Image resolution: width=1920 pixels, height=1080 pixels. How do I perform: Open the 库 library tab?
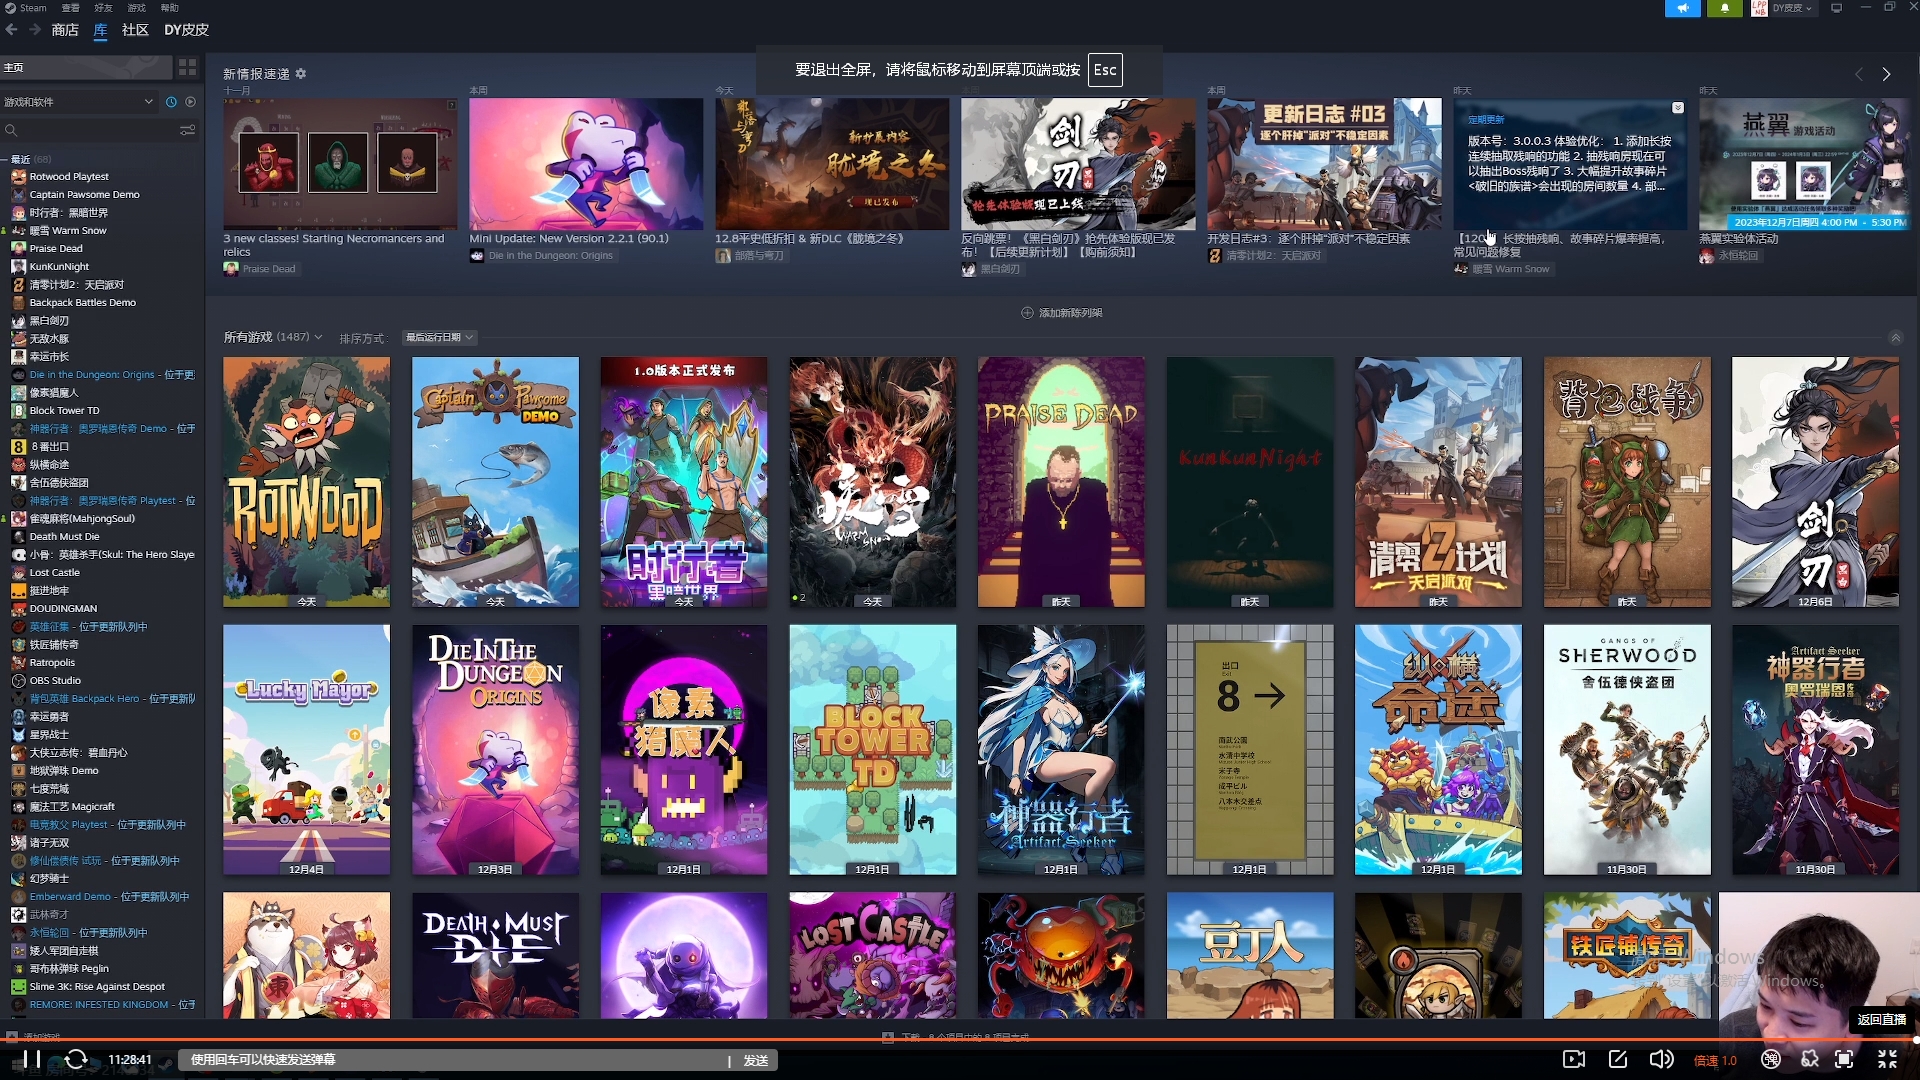(100, 30)
